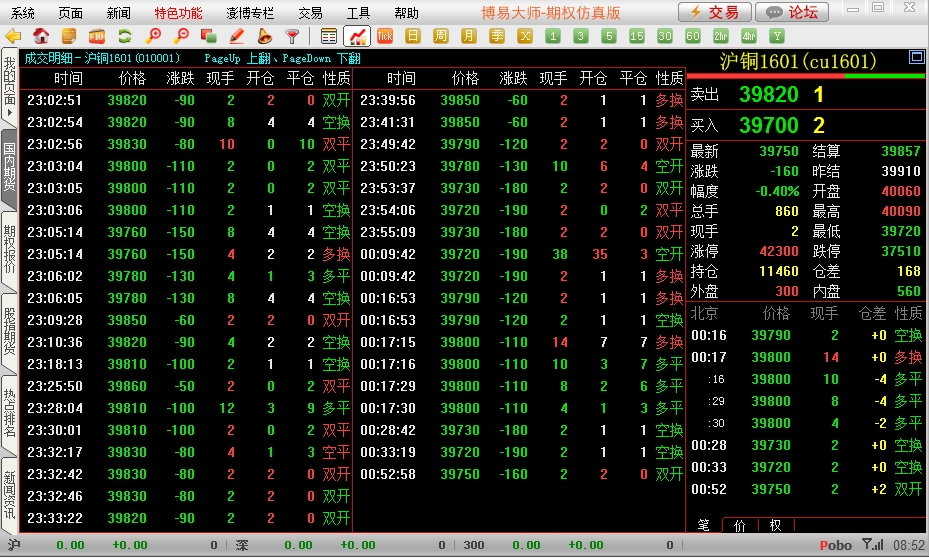This screenshot has height=558, width=929.
Task: Select the 5-minute period icon
Action: (608, 36)
